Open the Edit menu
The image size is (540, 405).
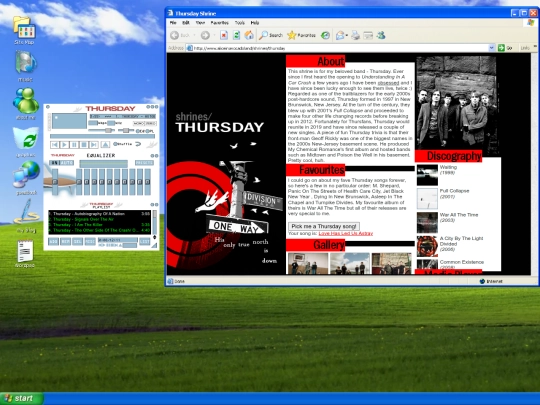click(x=186, y=23)
